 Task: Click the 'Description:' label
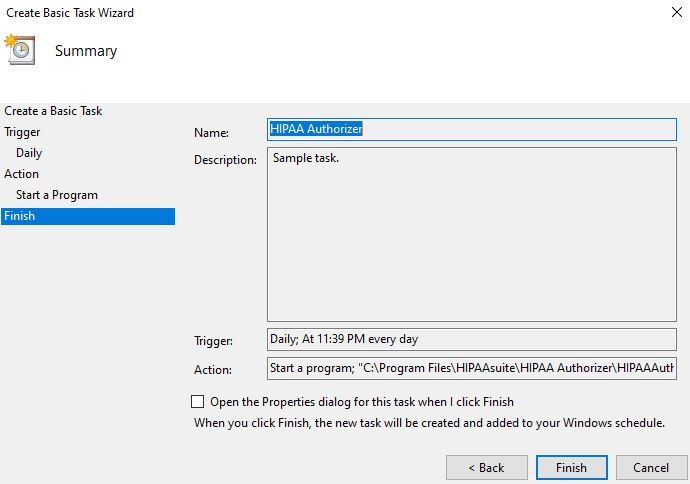click(x=225, y=160)
